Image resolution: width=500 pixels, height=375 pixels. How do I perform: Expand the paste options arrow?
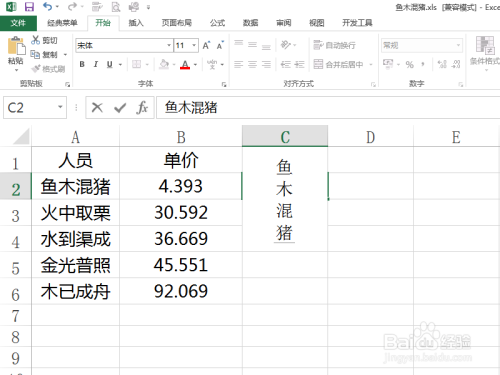coord(16,70)
